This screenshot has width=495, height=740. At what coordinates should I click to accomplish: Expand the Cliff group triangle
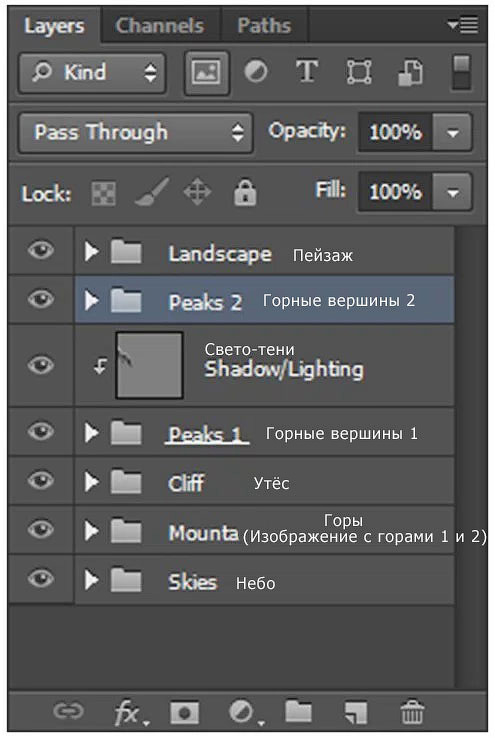point(92,482)
